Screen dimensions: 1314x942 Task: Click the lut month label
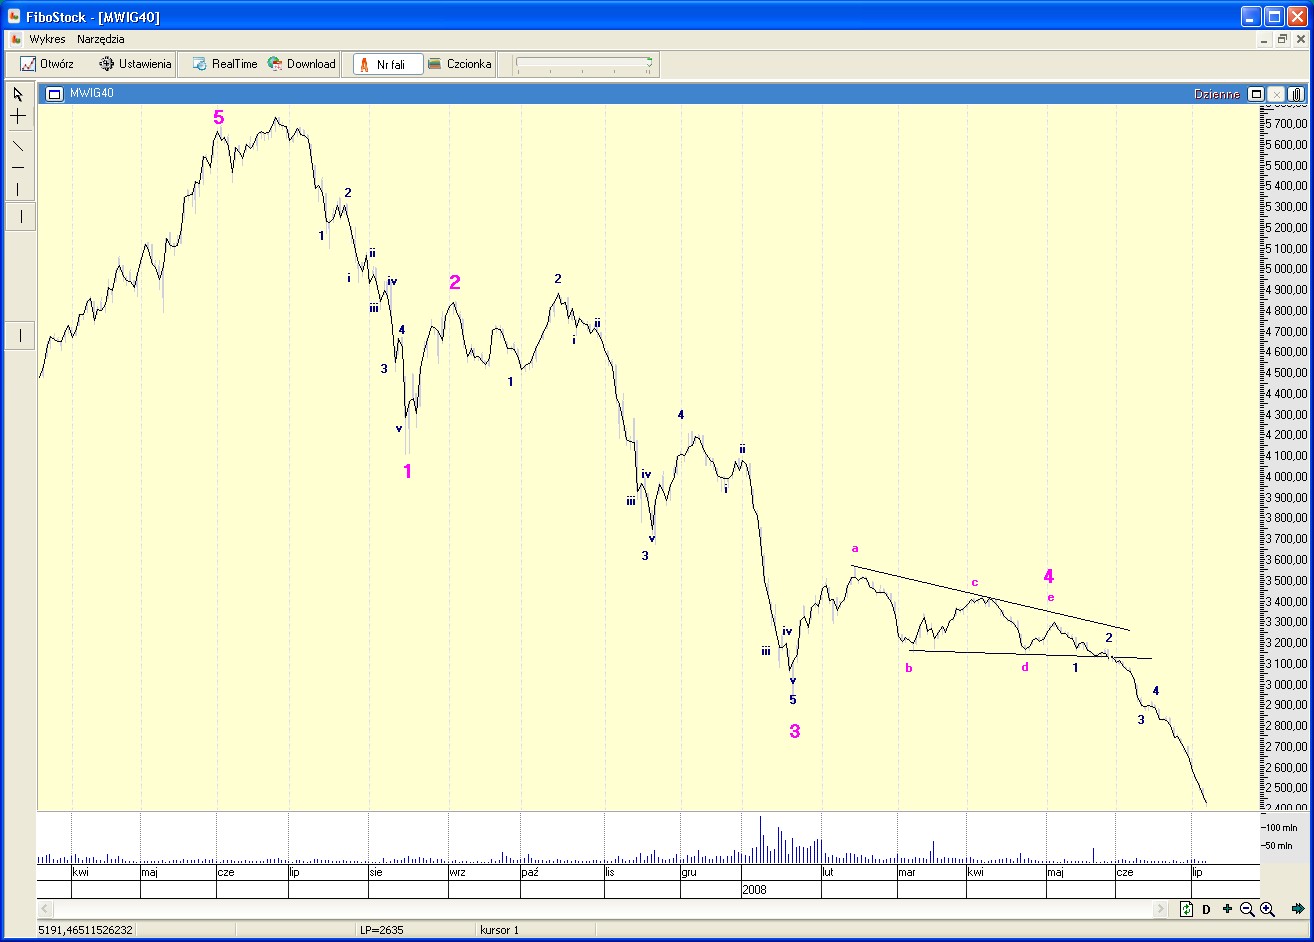coord(828,872)
